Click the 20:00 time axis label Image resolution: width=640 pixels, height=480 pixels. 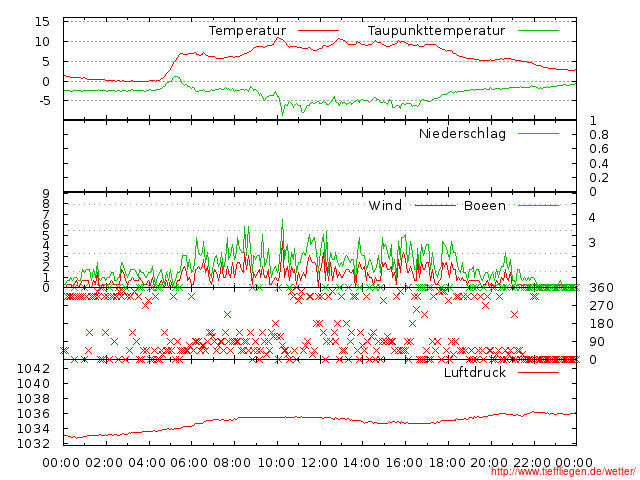coord(489,463)
